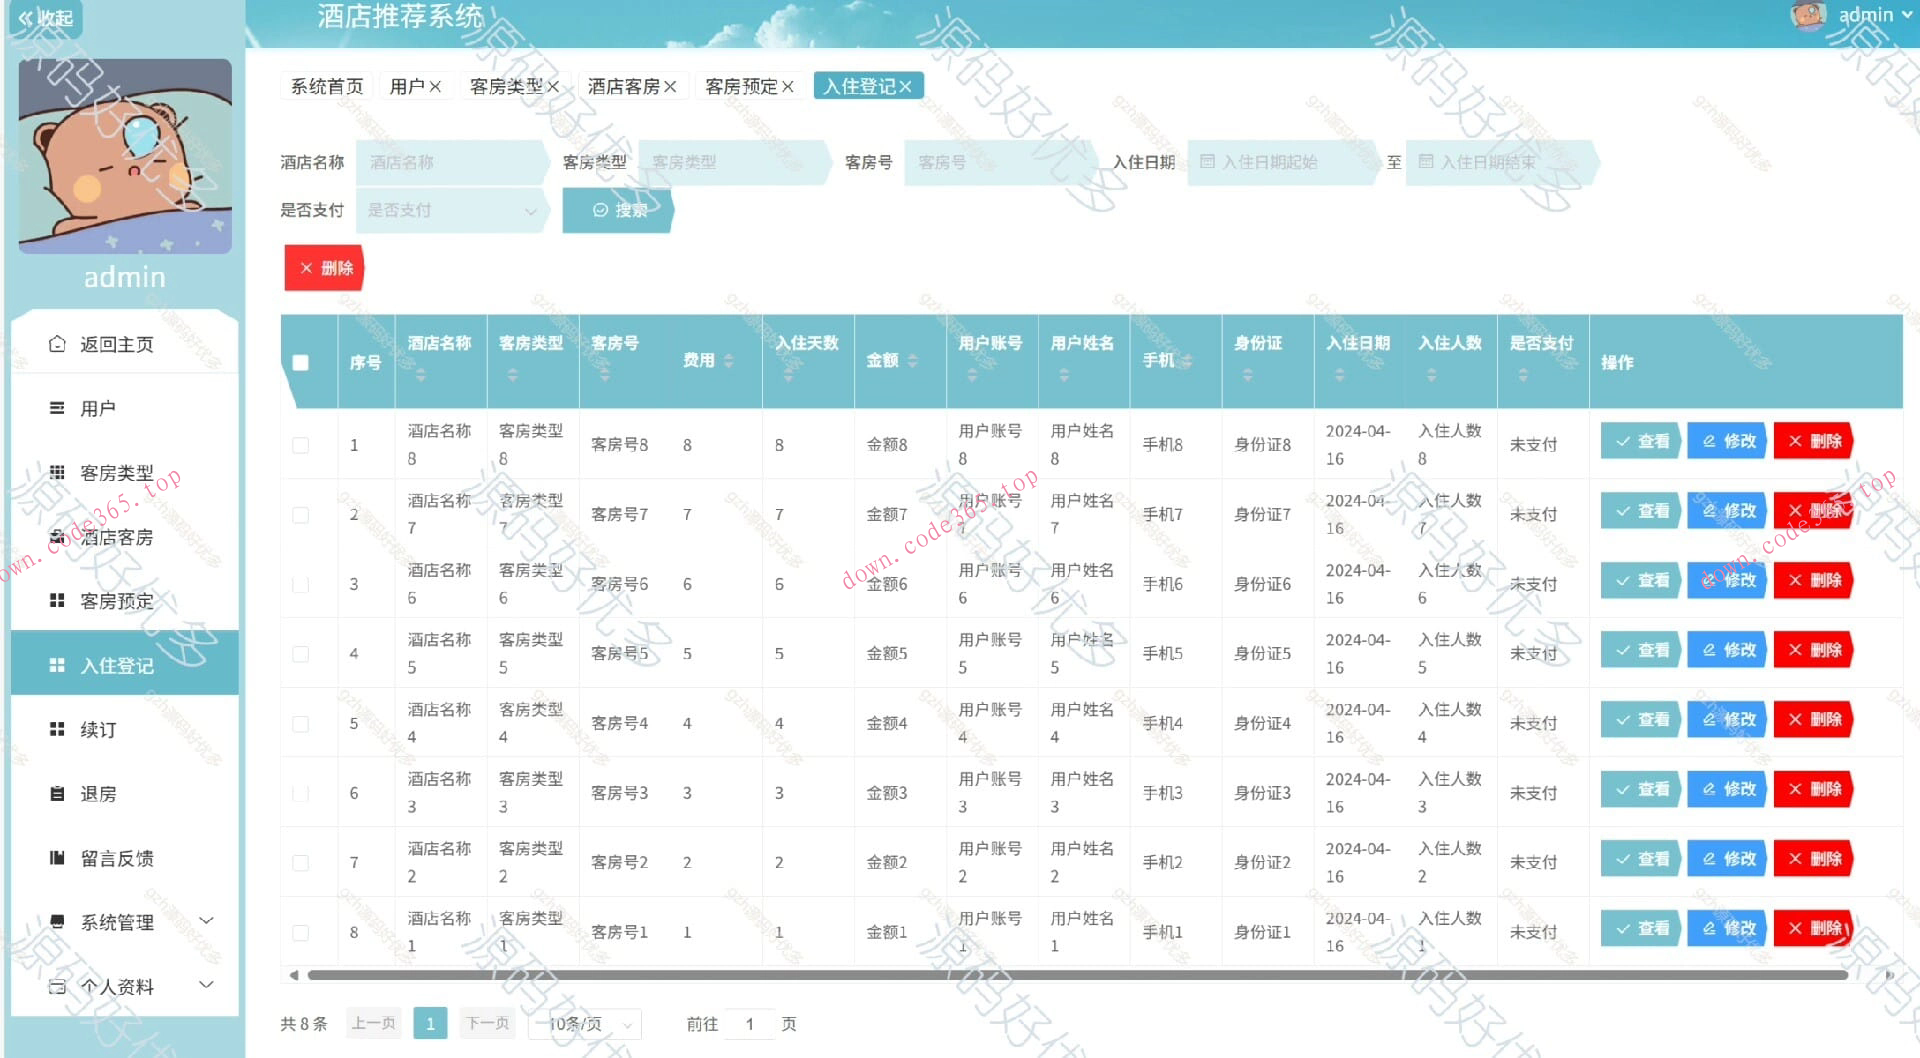
Task: Open 留言反馈 feedback sidebar icon
Action: 57,857
